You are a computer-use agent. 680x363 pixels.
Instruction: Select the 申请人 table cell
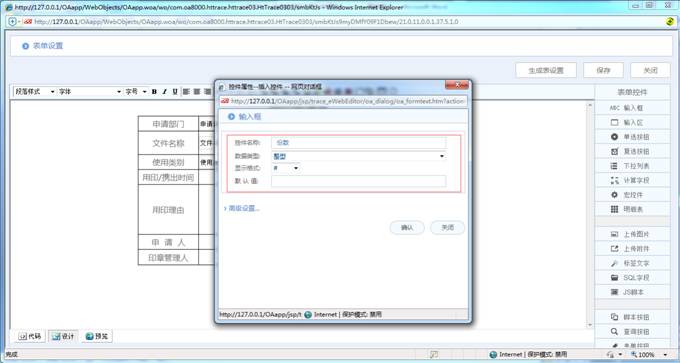click(x=168, y=242)
